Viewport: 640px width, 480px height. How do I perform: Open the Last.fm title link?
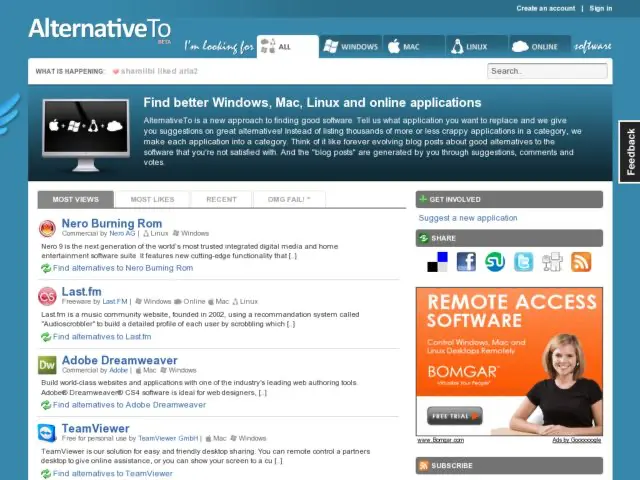click(x=82, y=291)
